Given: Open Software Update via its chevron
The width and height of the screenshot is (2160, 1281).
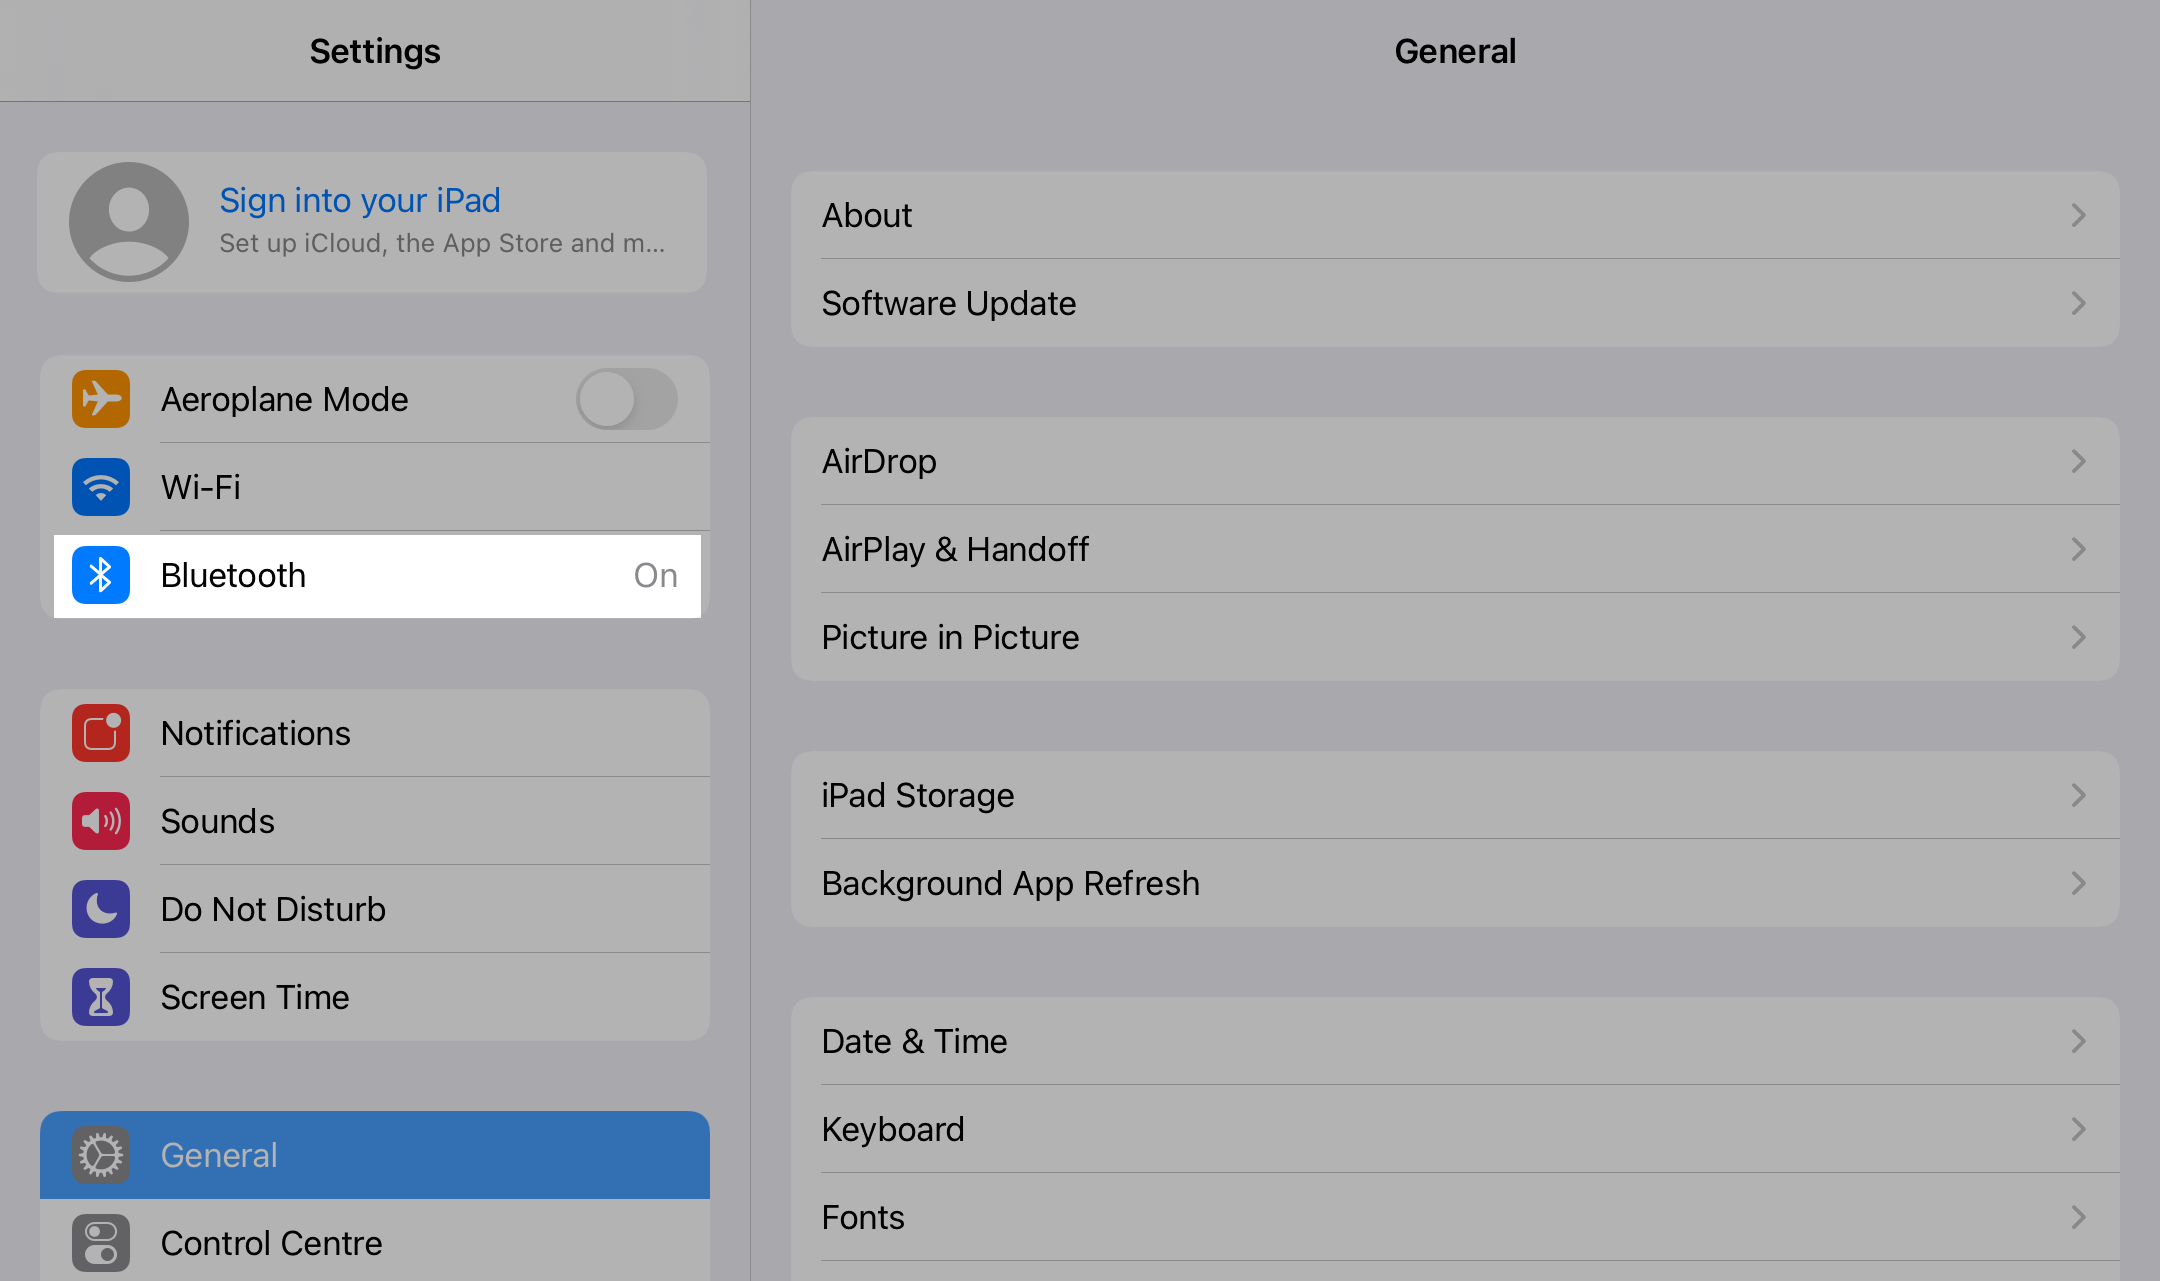Looking at the screenshot, I should click(x=2078, y=303).
